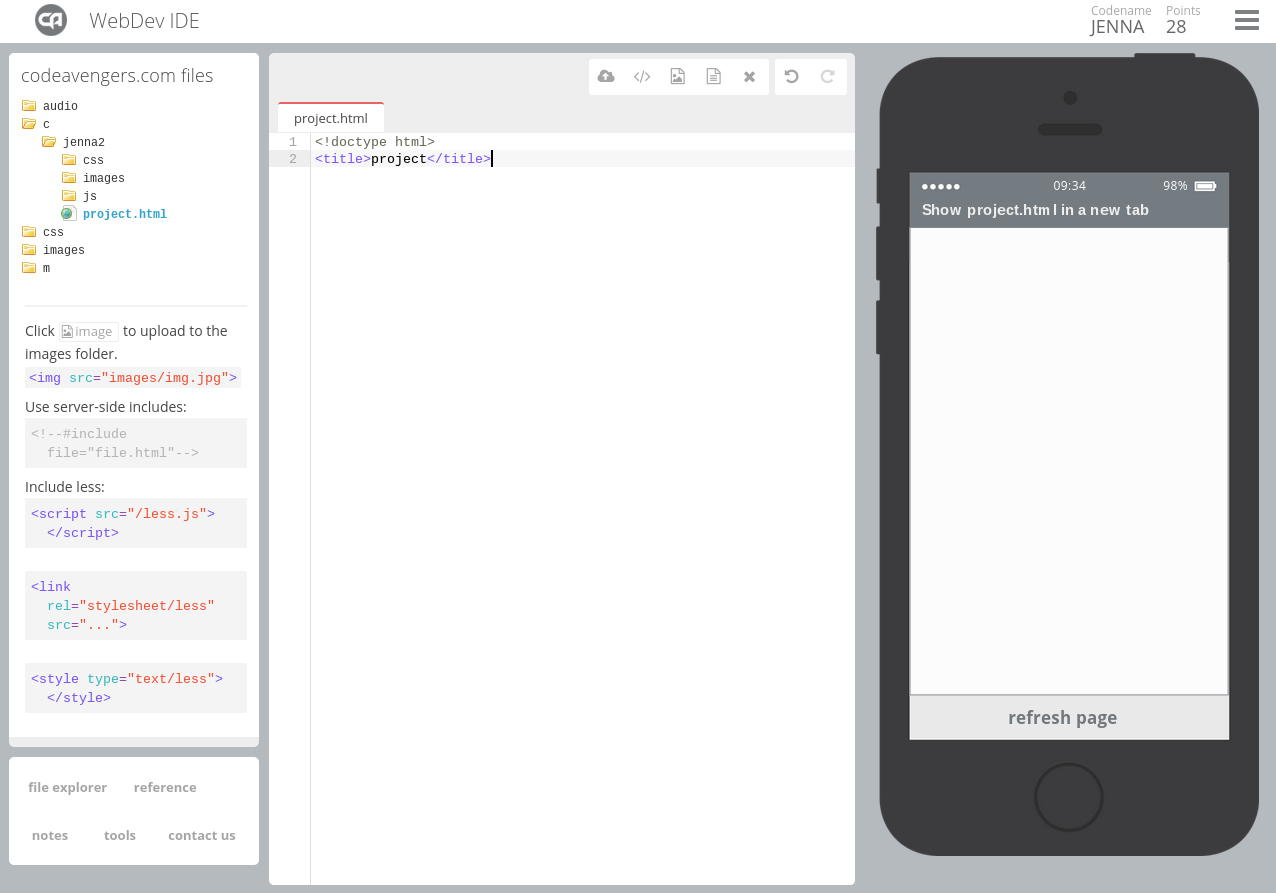
Task: Collapse the jenna2 folder
Action: tap(82, 142)
